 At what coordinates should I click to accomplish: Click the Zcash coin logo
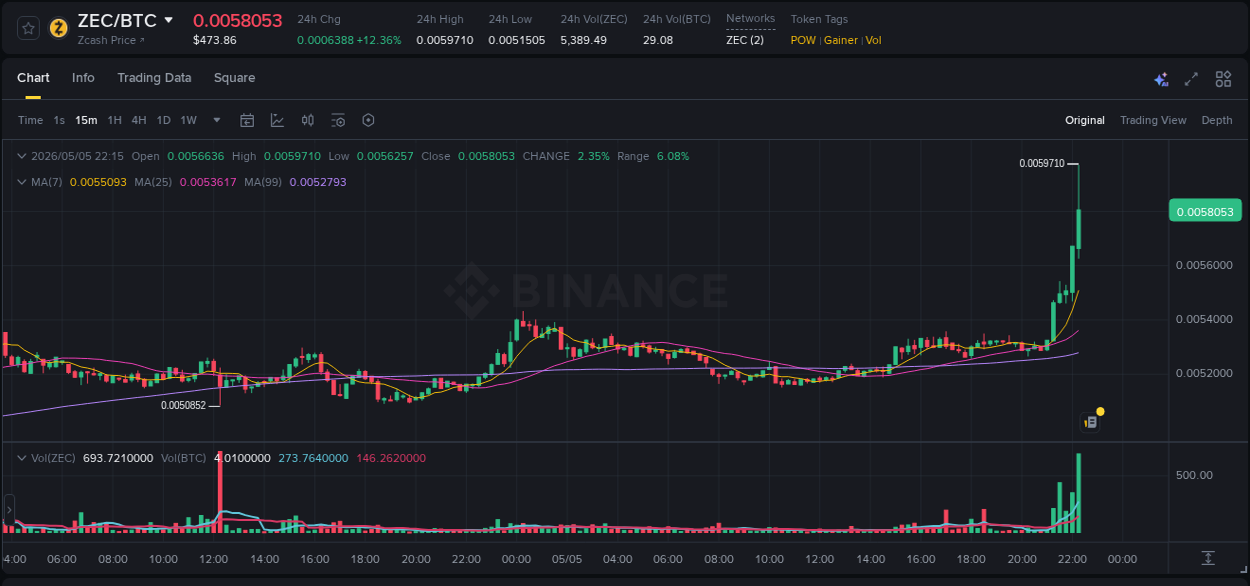pos(59,28)
